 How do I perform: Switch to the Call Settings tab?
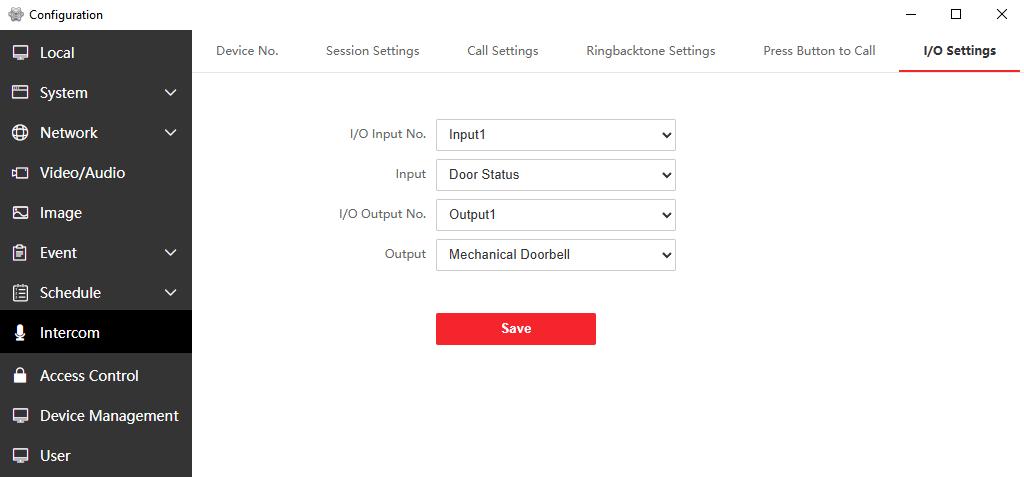coord(502,51)
